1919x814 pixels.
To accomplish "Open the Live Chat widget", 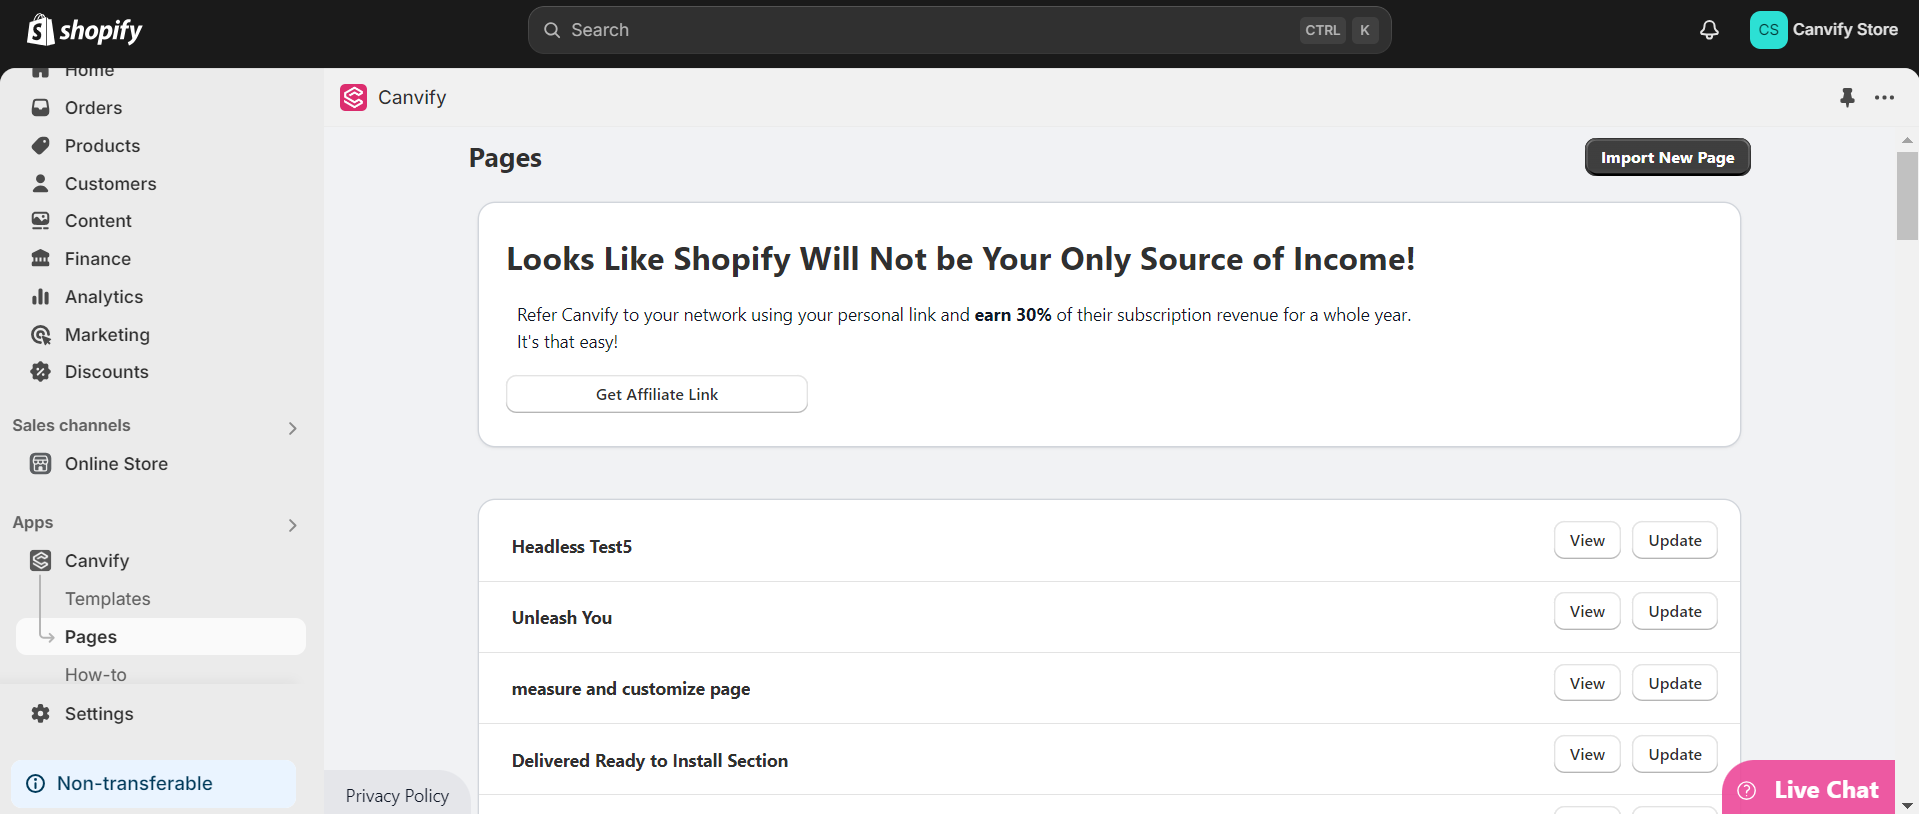I will point(1809,789).
